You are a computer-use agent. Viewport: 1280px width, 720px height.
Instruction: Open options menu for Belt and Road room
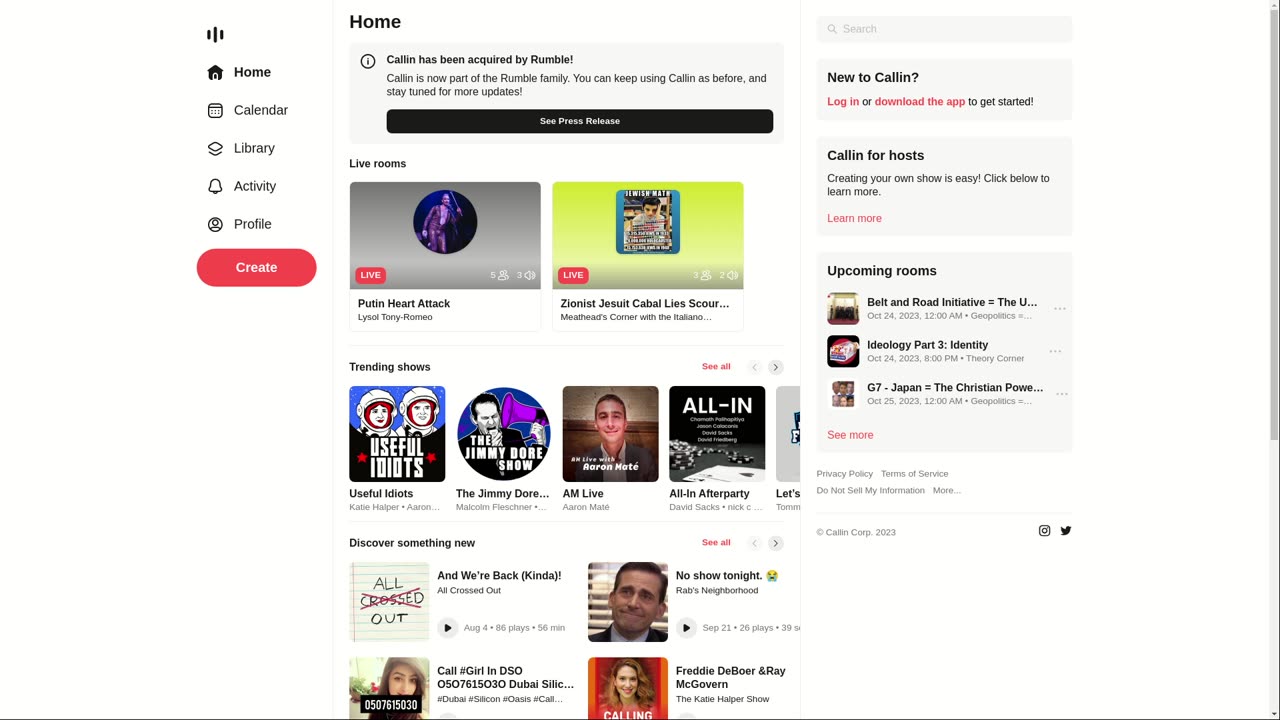tap(1060, 309)
